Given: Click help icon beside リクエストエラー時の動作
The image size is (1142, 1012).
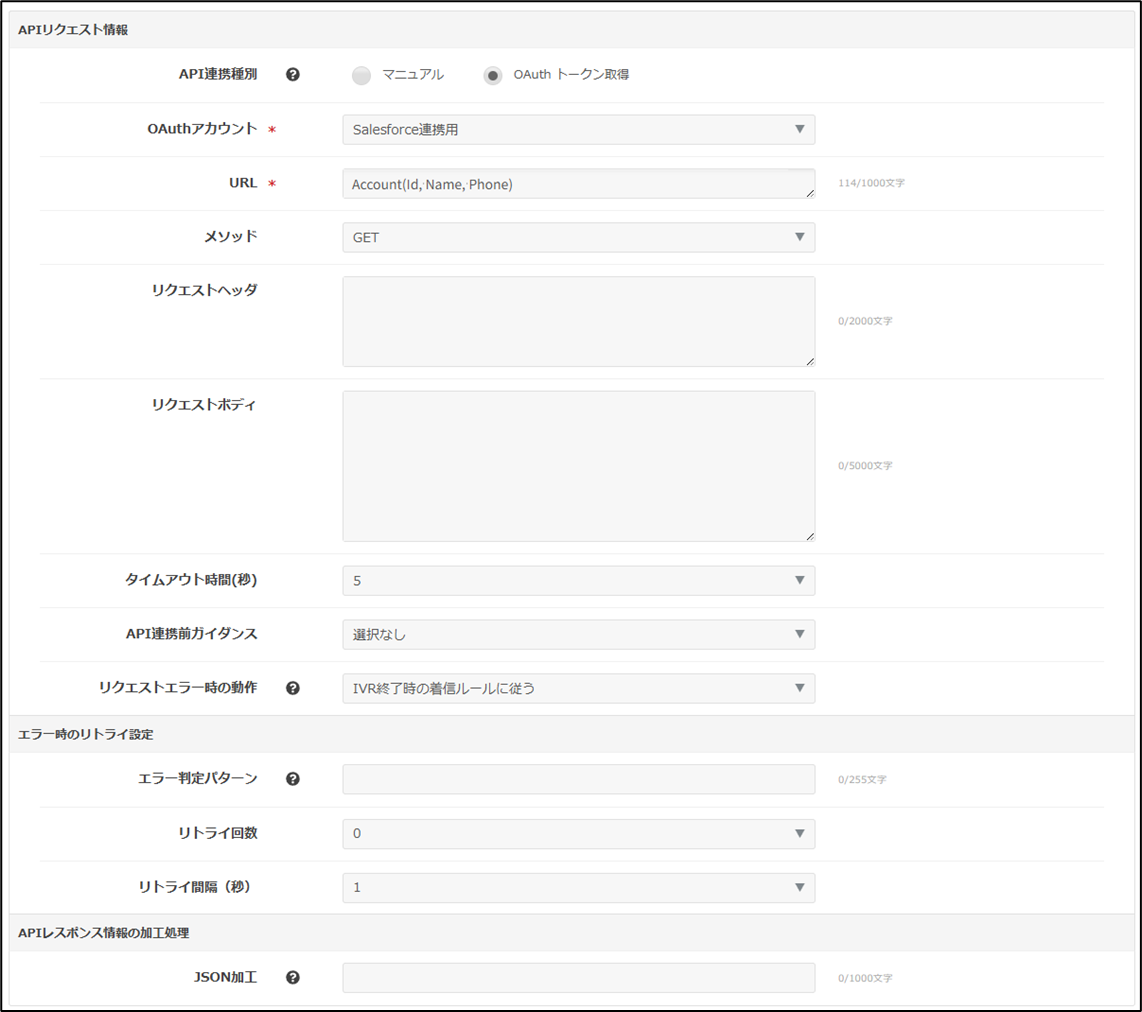Looking at the screenshot, I should click(x=293, y=688).
